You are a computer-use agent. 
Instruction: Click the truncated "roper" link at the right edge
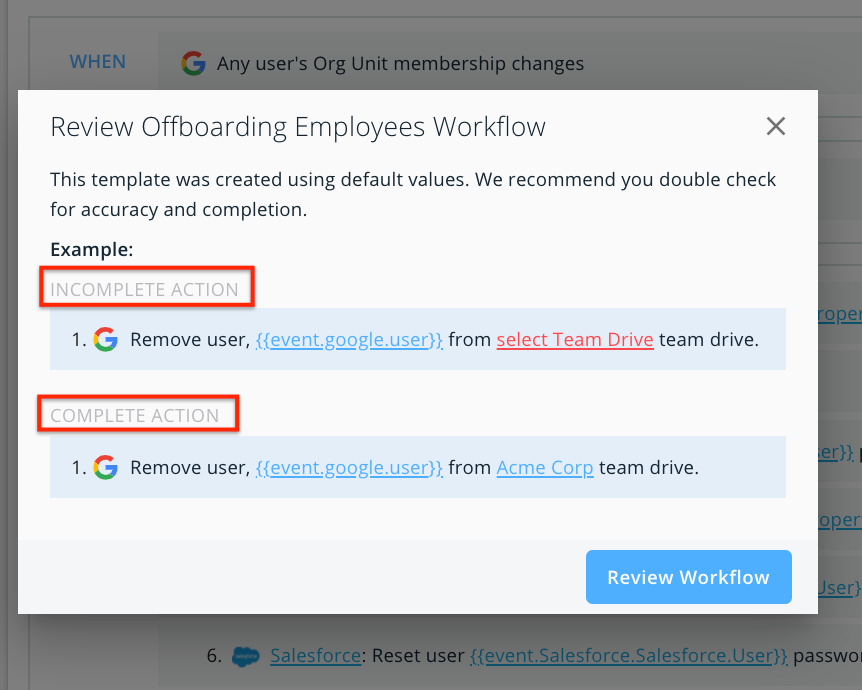pos(843,314)
